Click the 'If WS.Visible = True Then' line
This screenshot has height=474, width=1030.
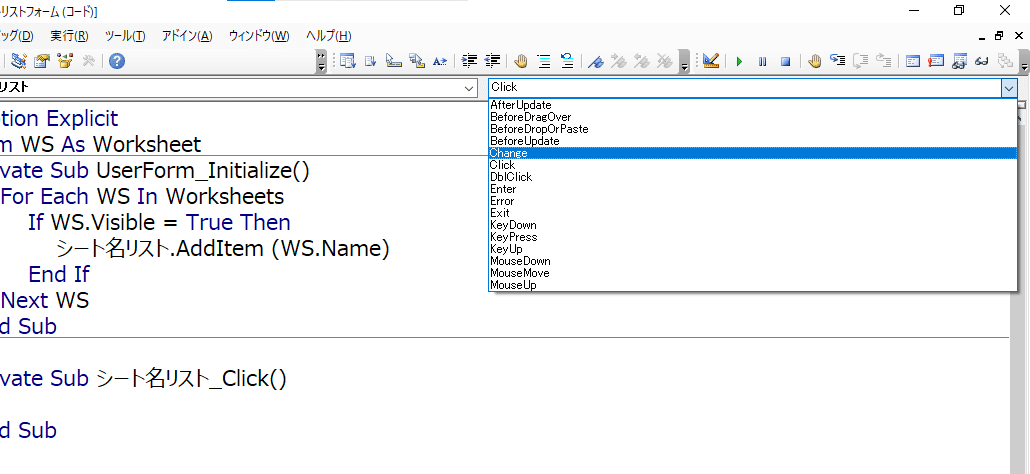[159, 223]
